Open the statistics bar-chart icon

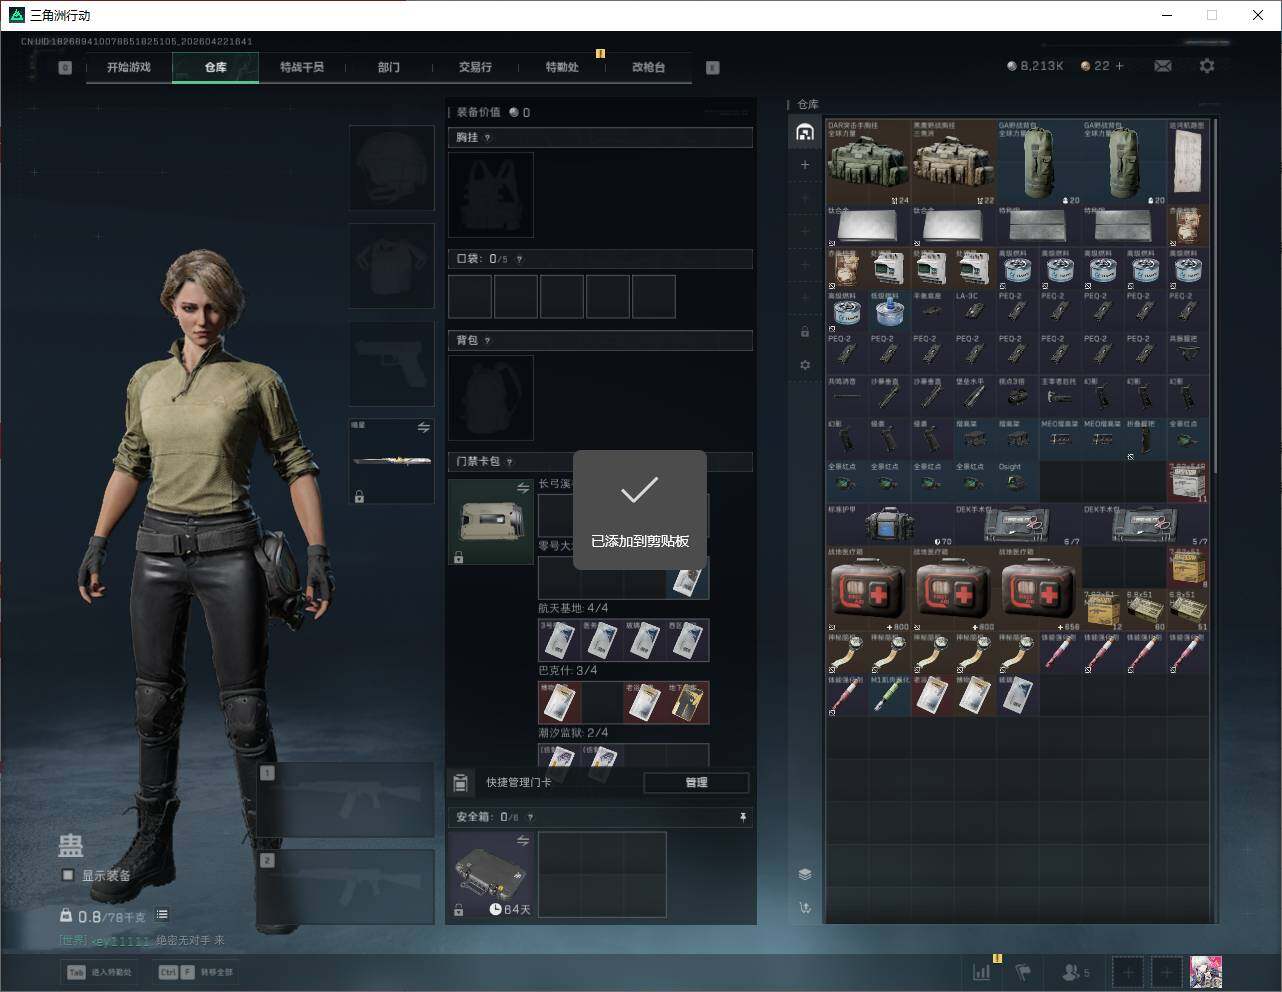coord(982,971)
